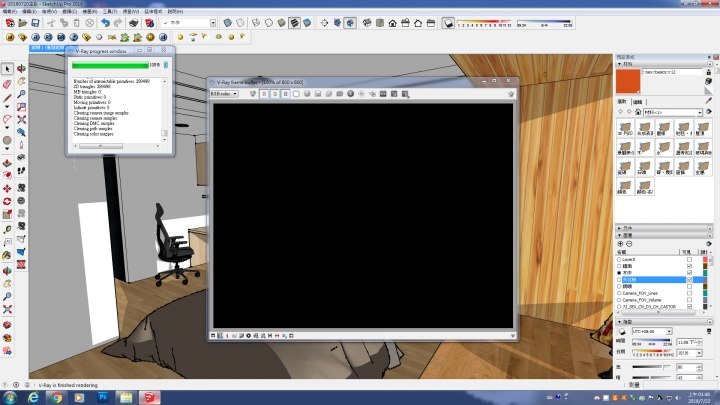Click the Print icon
Image resolution: width=720 pixels, height=405 pixels.
pos(134,22)
